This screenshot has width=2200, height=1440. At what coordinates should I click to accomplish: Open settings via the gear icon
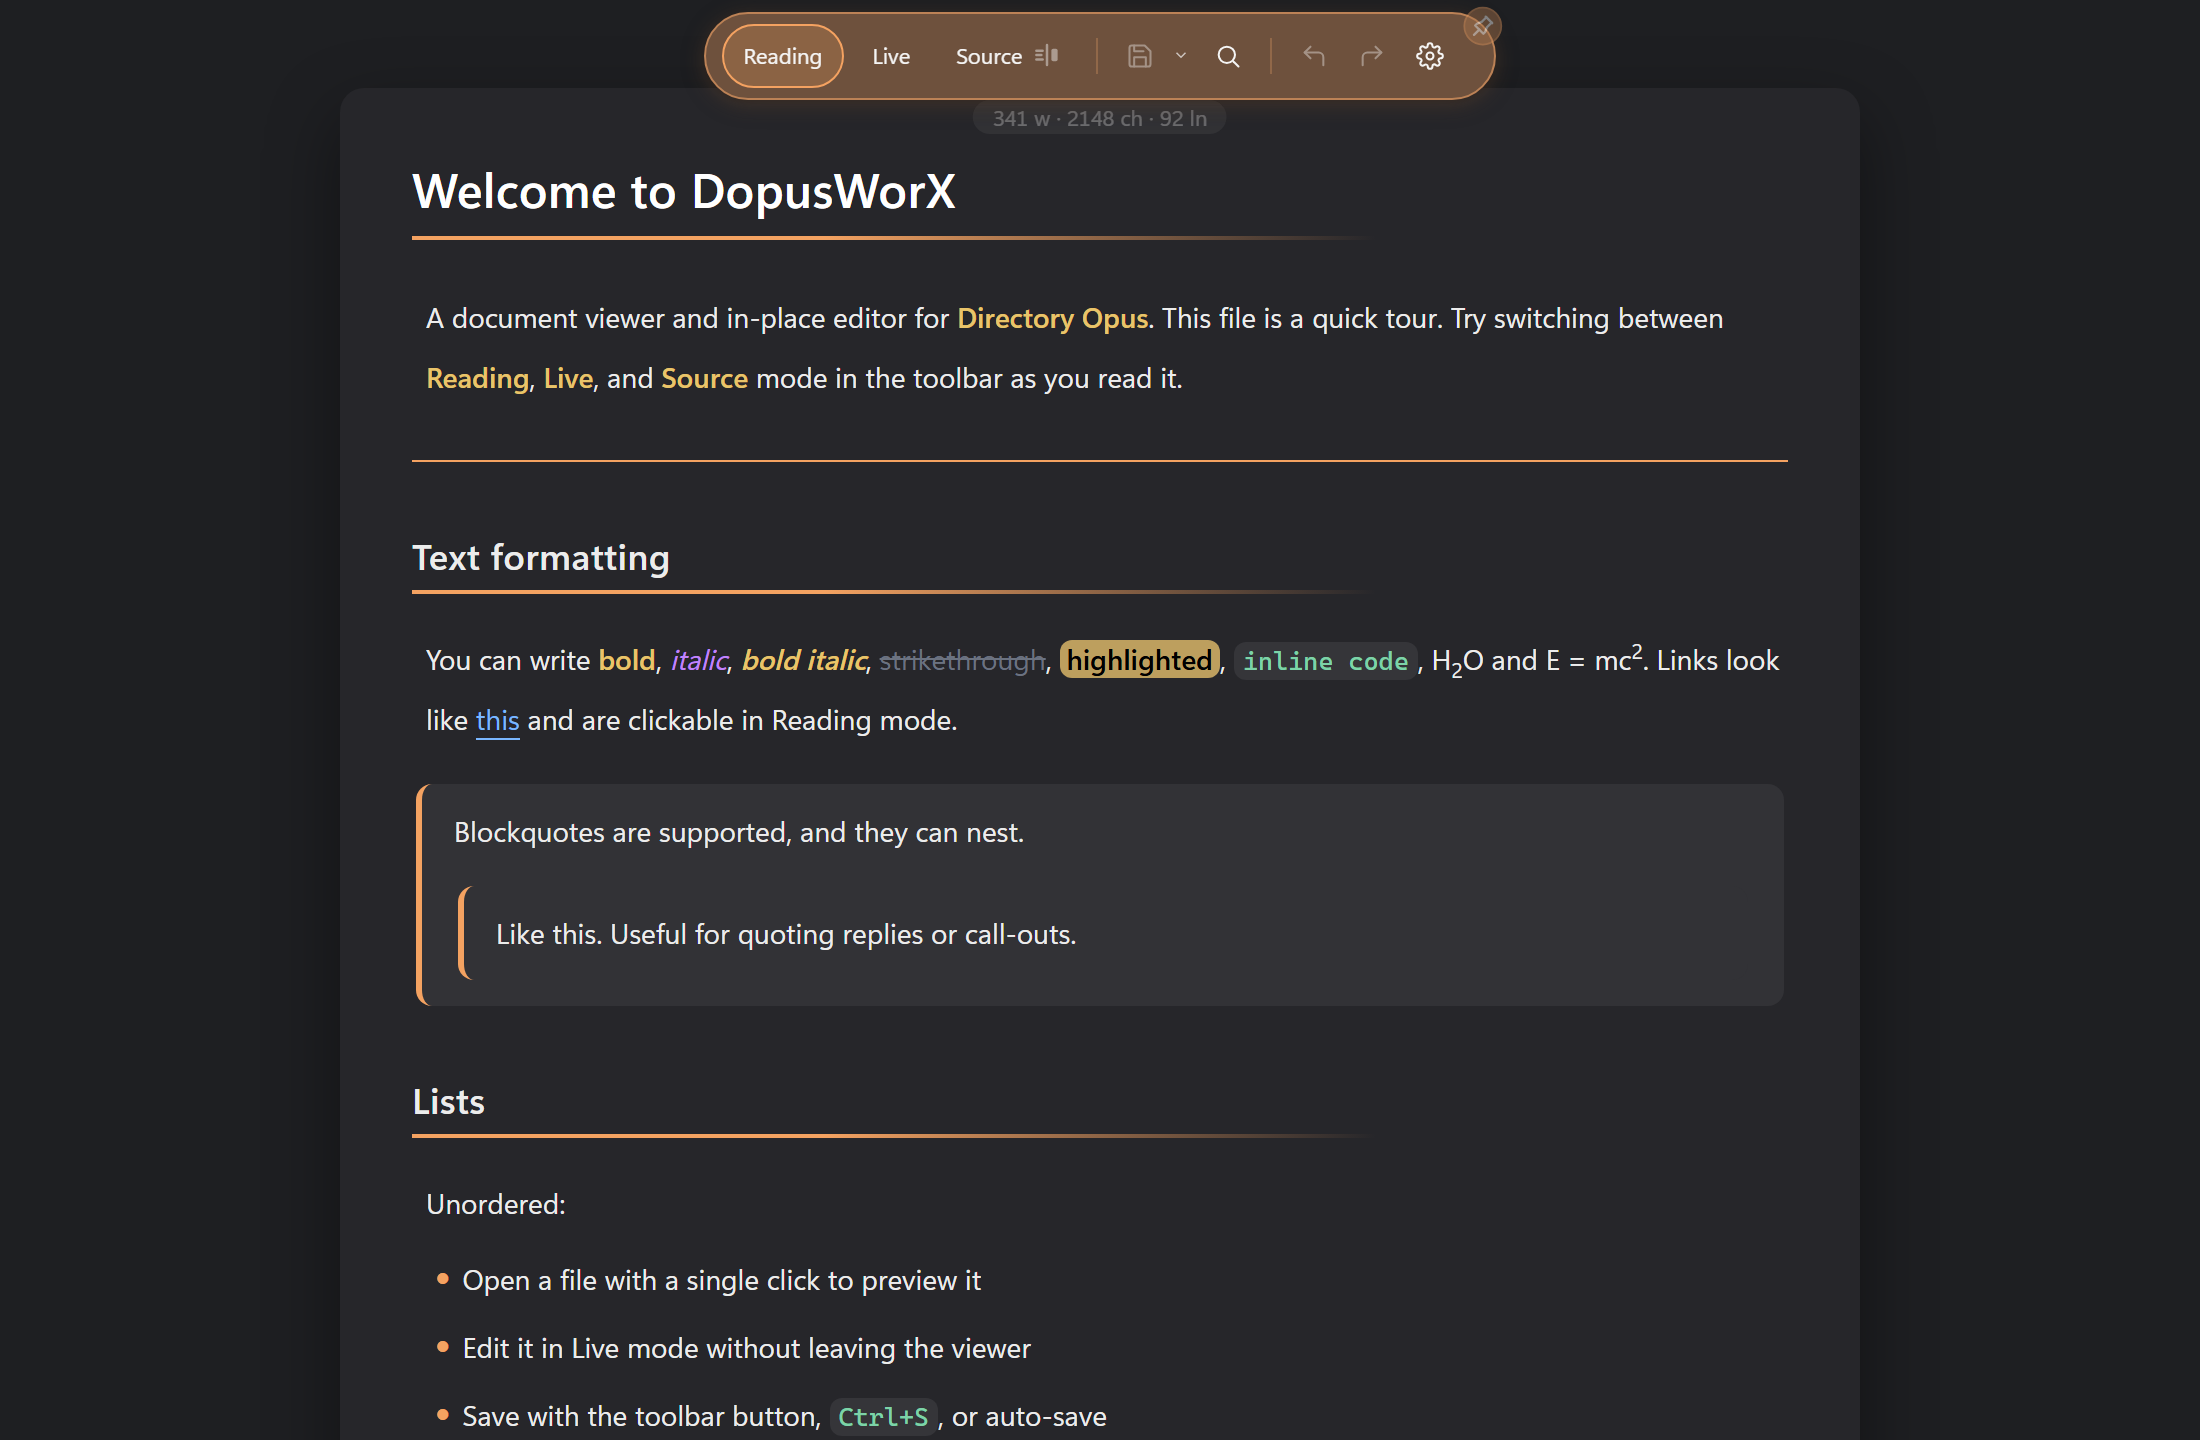point(1430,56)
